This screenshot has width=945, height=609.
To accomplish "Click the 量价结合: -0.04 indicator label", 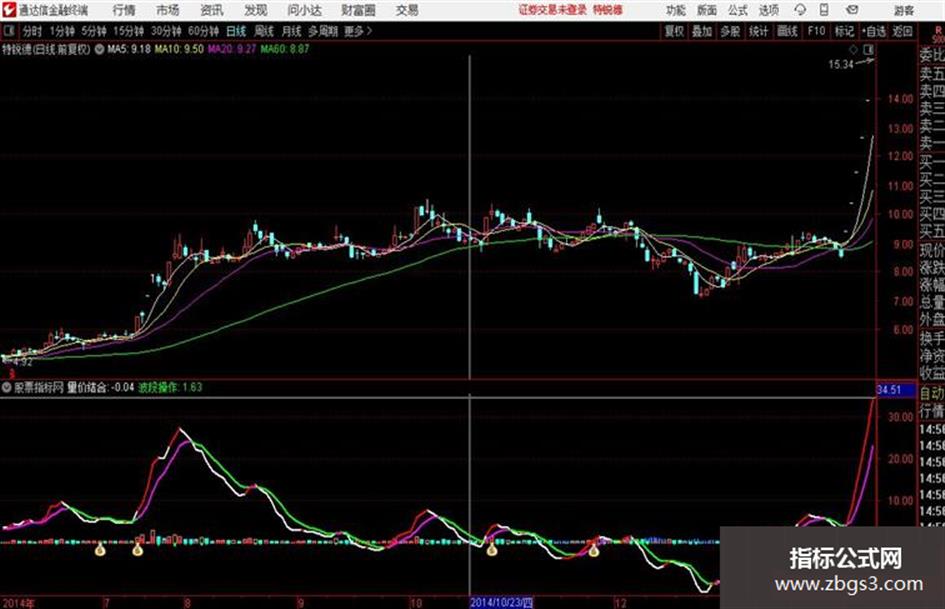I will 100,388.
